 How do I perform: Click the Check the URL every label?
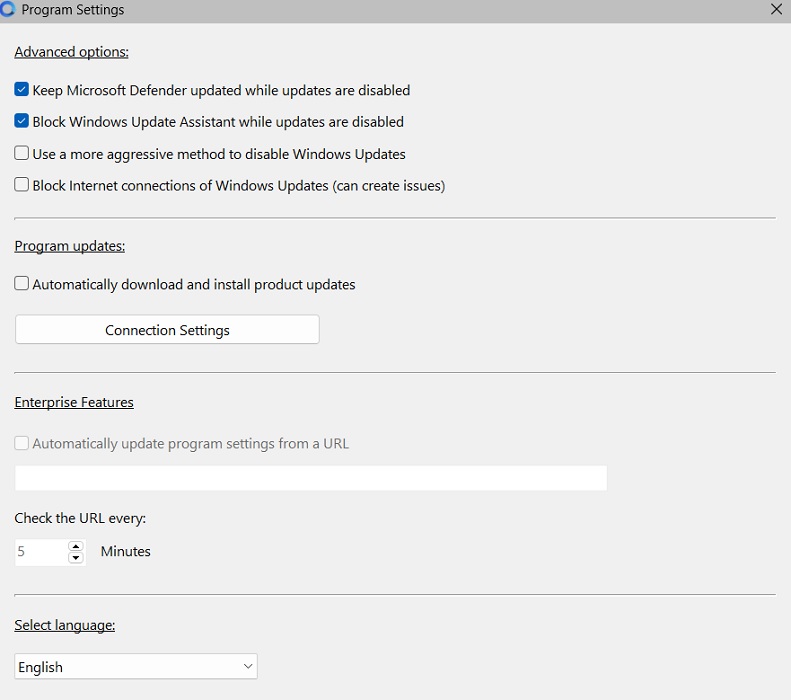pyautogui.click(x=80, y=518)
